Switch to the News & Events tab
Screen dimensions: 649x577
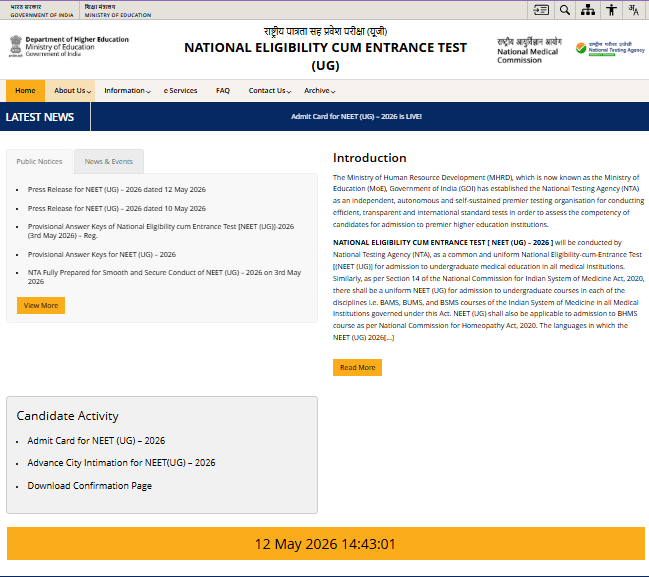click(109, 161)
